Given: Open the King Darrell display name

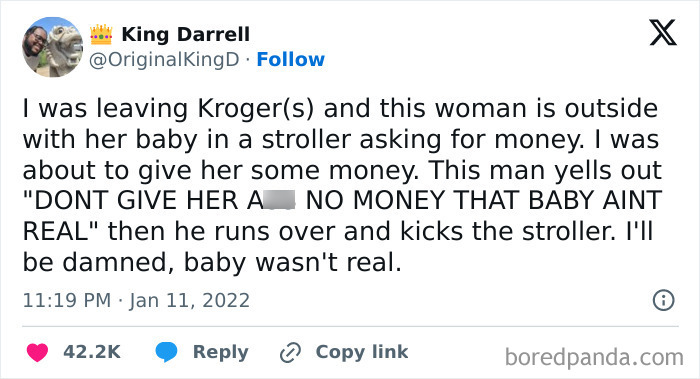Looking at the screenshot, I should 185,35.
